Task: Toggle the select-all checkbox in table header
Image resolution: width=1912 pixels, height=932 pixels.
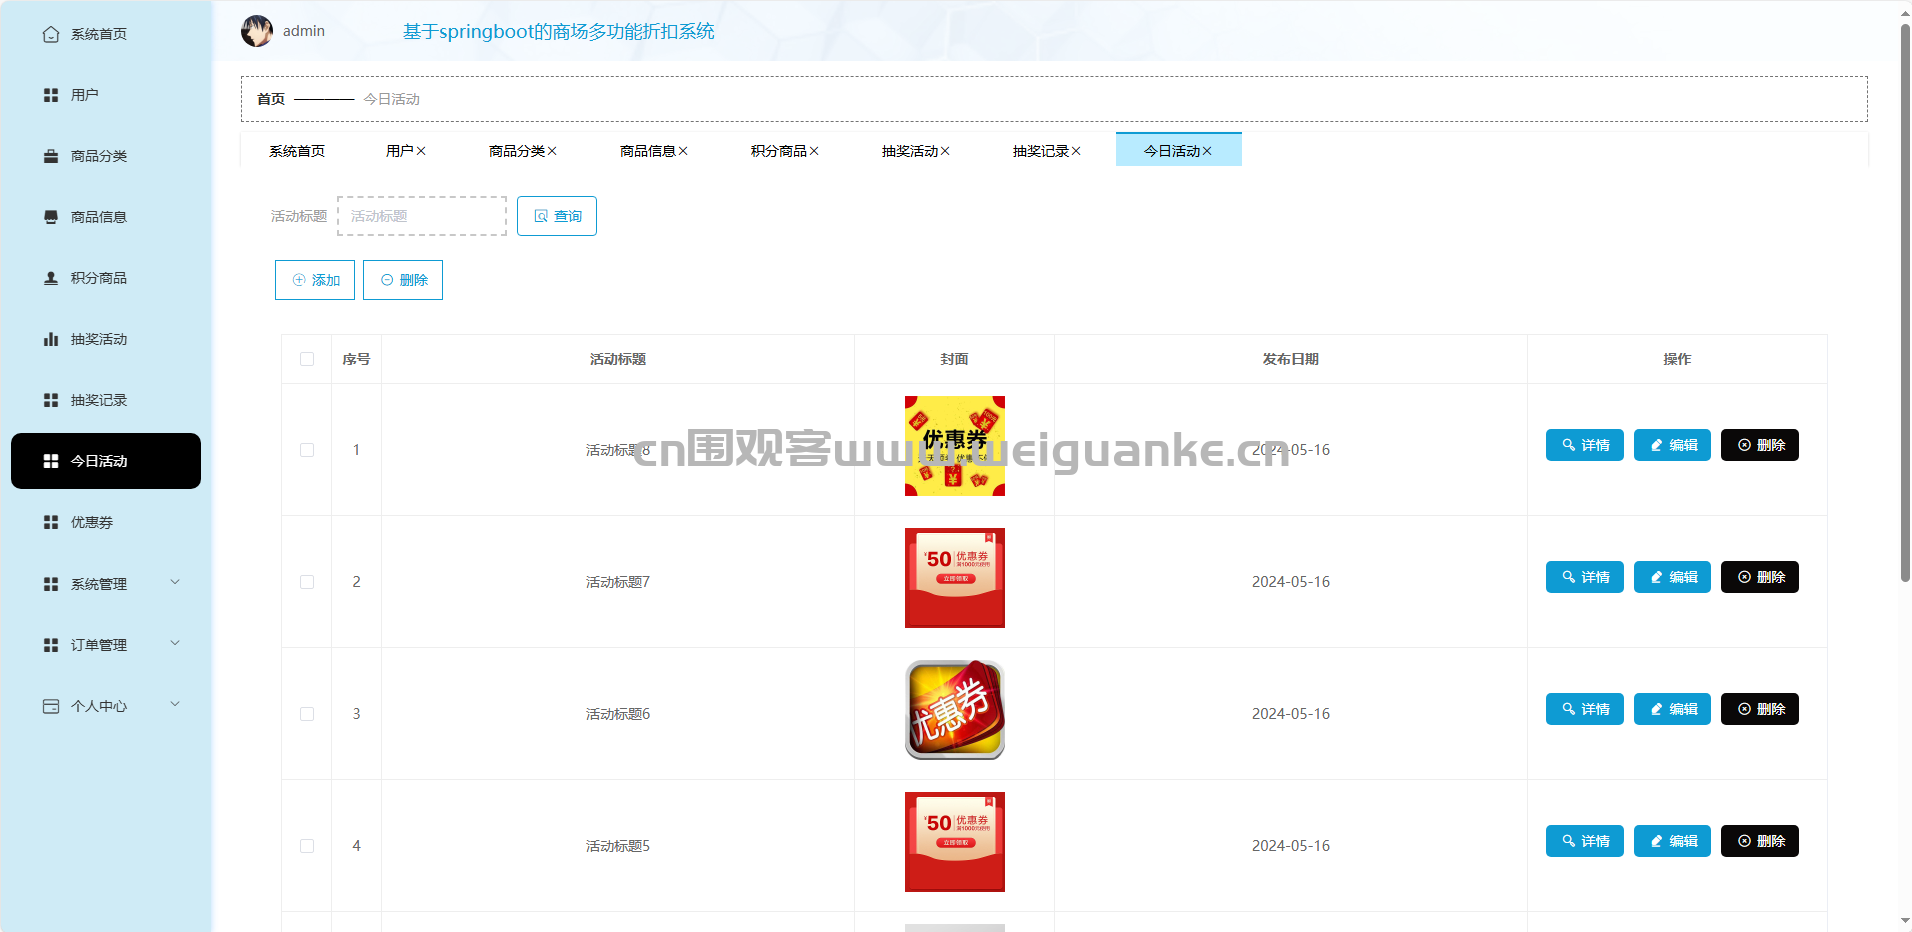Action: (x=307, y=359)
